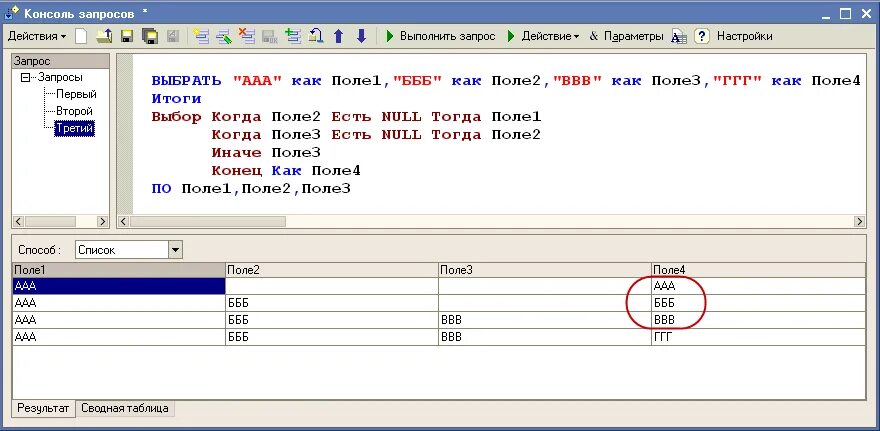This screenshot has height=431, width=880.
Task: Collapse the Запросы tree node
Action: tap(25, 77)
